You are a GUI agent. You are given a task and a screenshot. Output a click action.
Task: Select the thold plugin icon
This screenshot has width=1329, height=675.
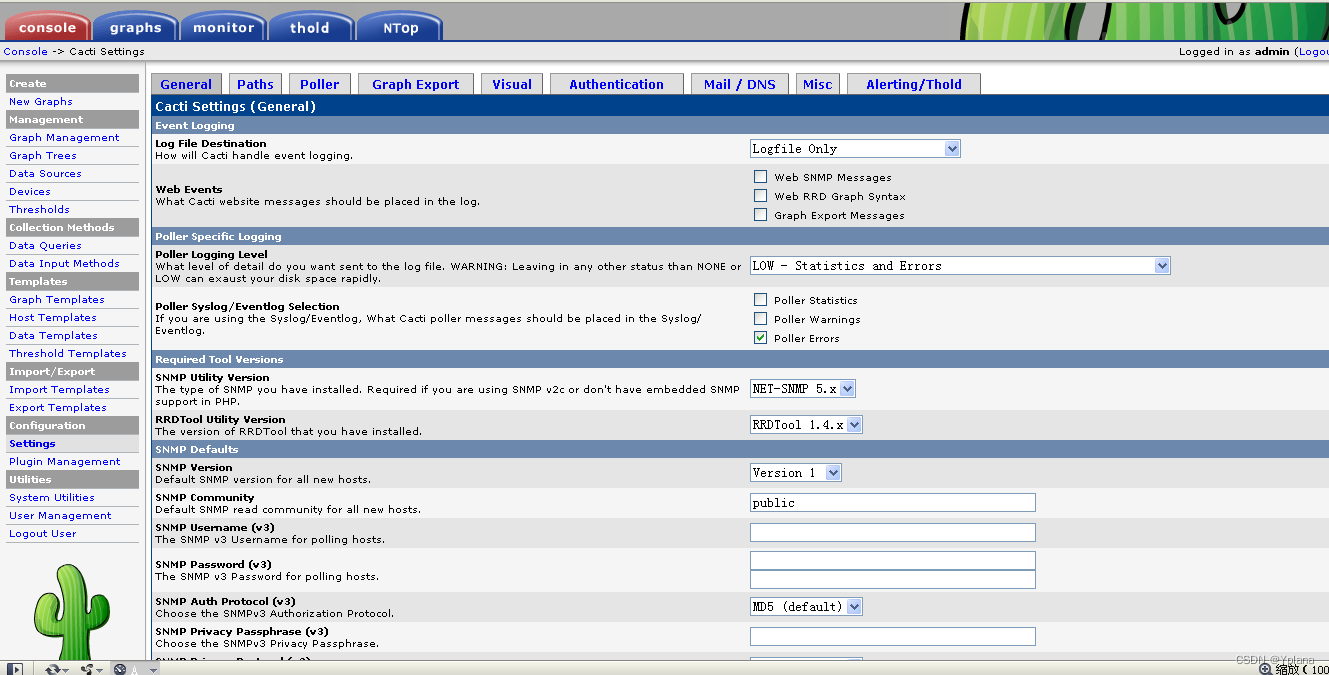point(311,24)
